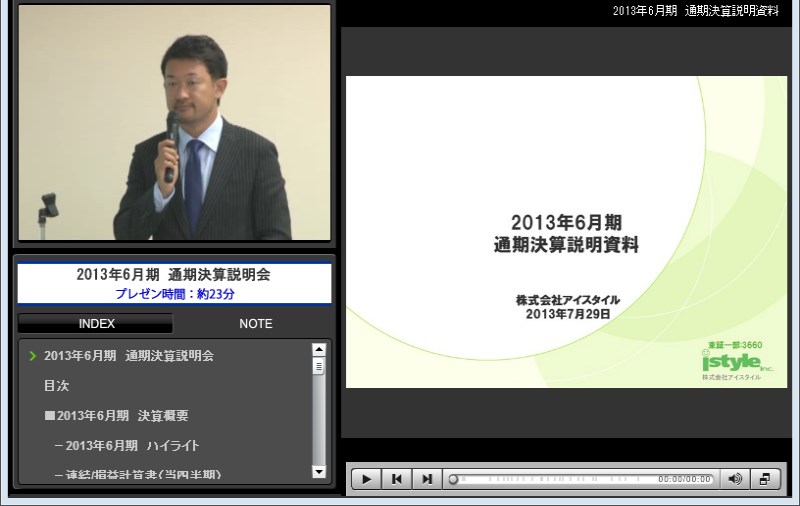Select the 目次 index entry
The height and width of the screenshot is (506, 800).
coord(56,386)
